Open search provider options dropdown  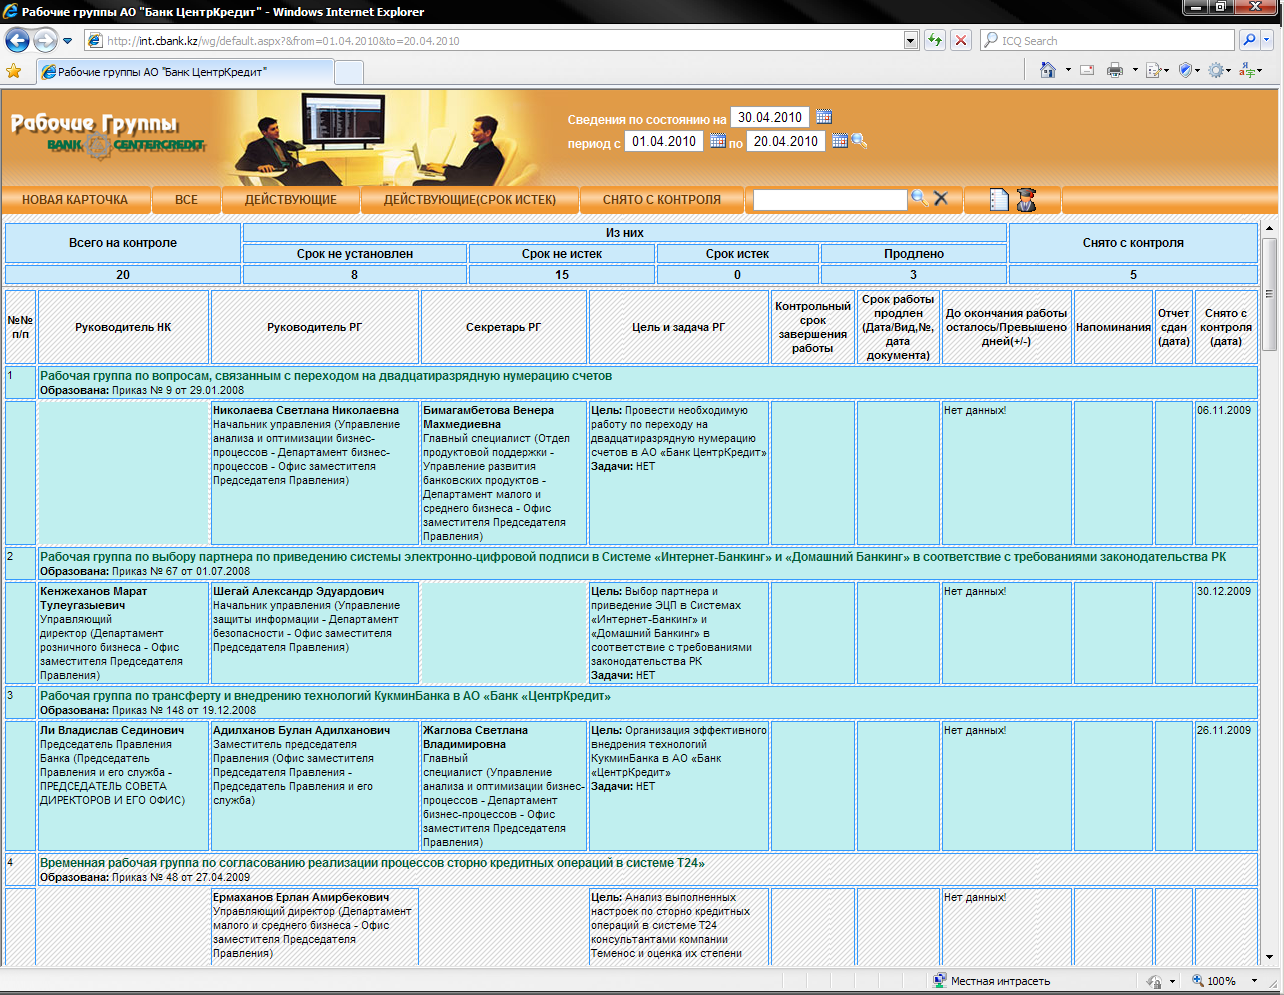1267,41
